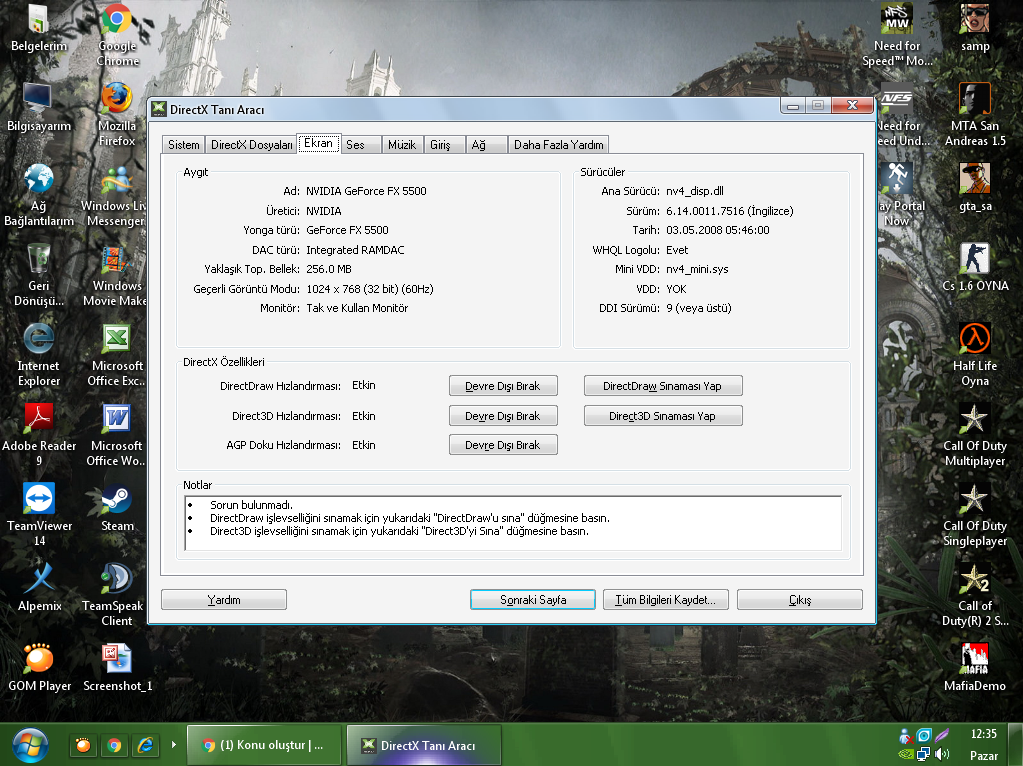1023x766 pixels.
Task: Click Chrome quick launch icon
Action: pyautogui.click(x=114, y=745)
